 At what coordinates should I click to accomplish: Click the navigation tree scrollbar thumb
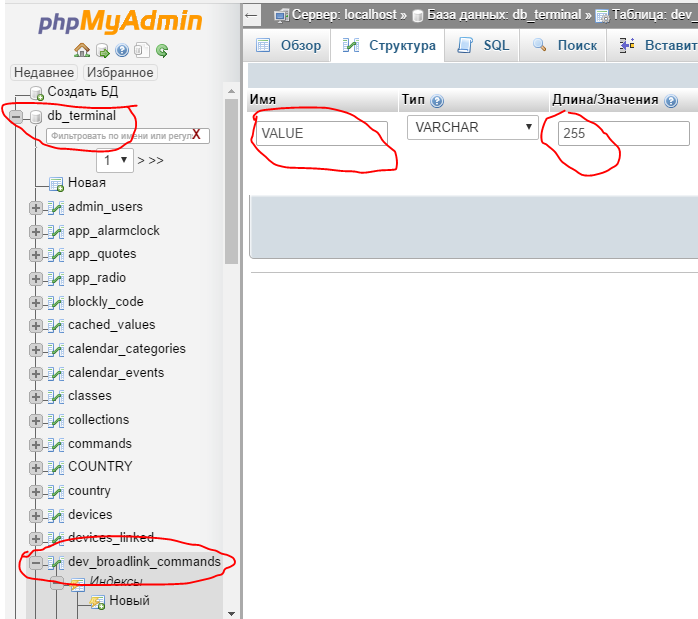(x=231, y=182)
